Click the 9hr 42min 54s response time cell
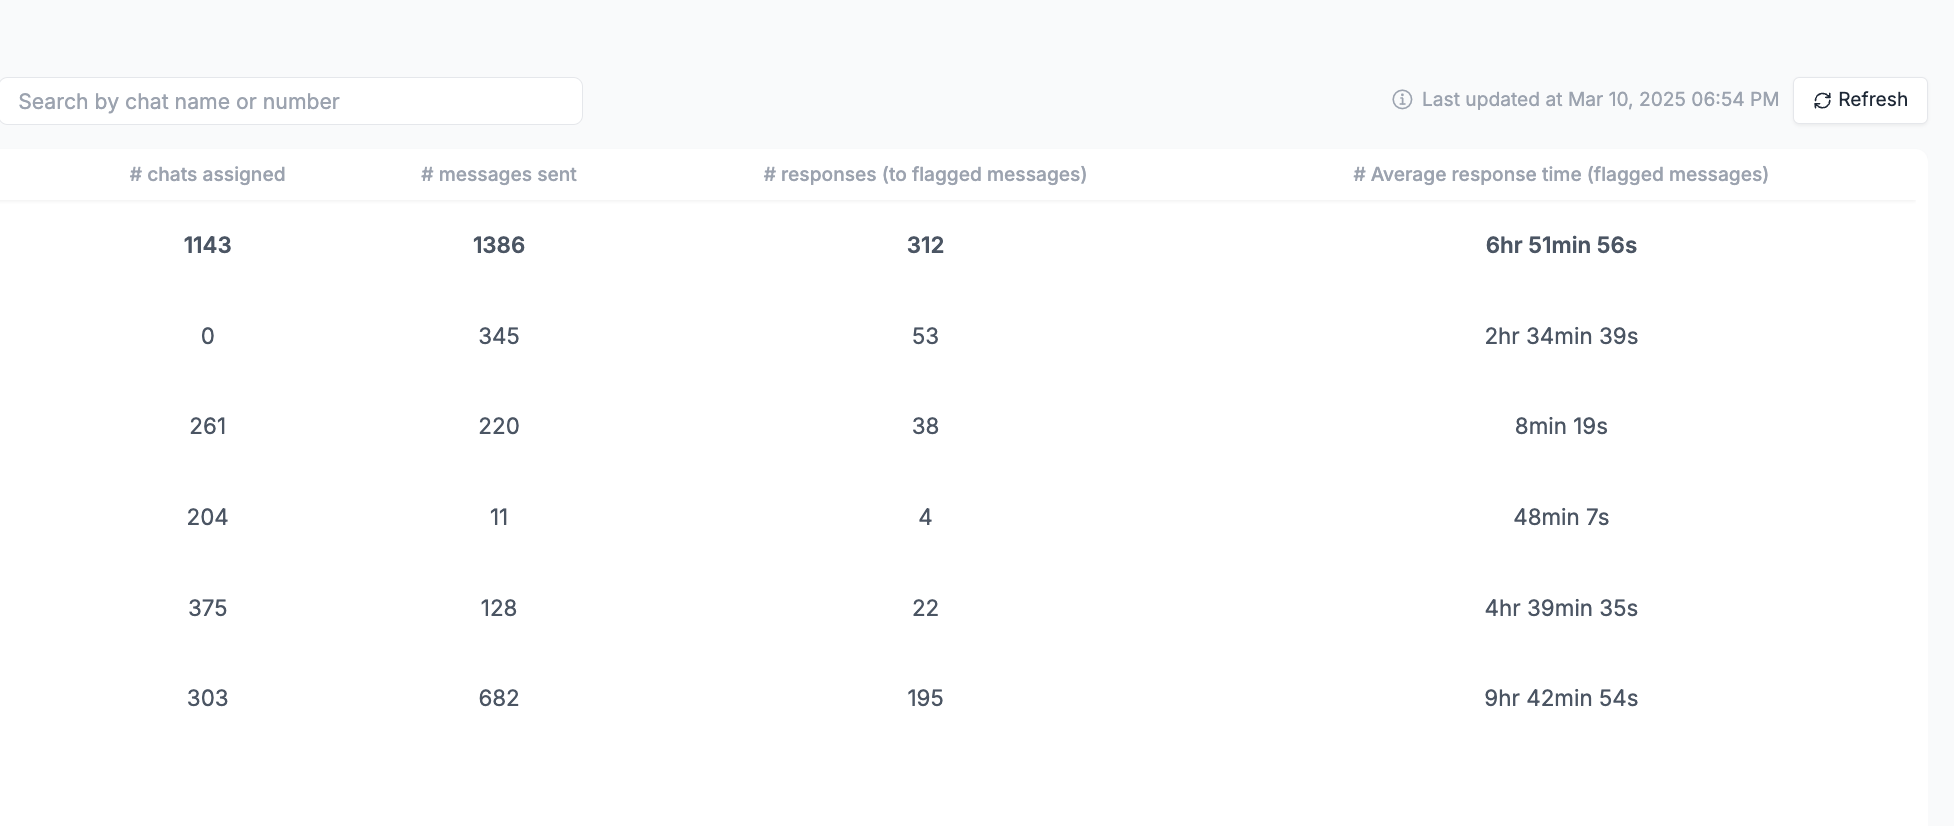 1561,698
